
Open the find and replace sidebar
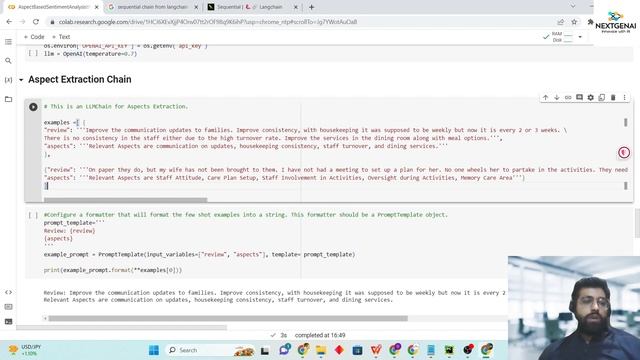click(x=8, y=61)
